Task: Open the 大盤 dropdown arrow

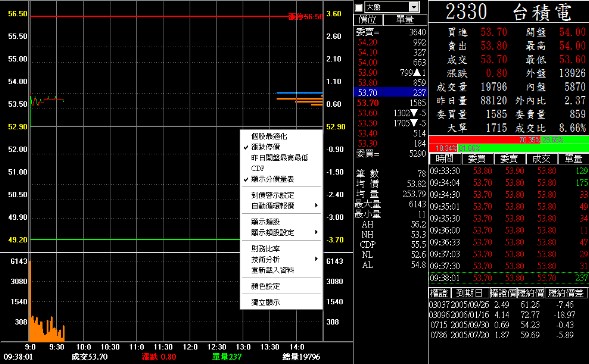Action: [414, 7]
